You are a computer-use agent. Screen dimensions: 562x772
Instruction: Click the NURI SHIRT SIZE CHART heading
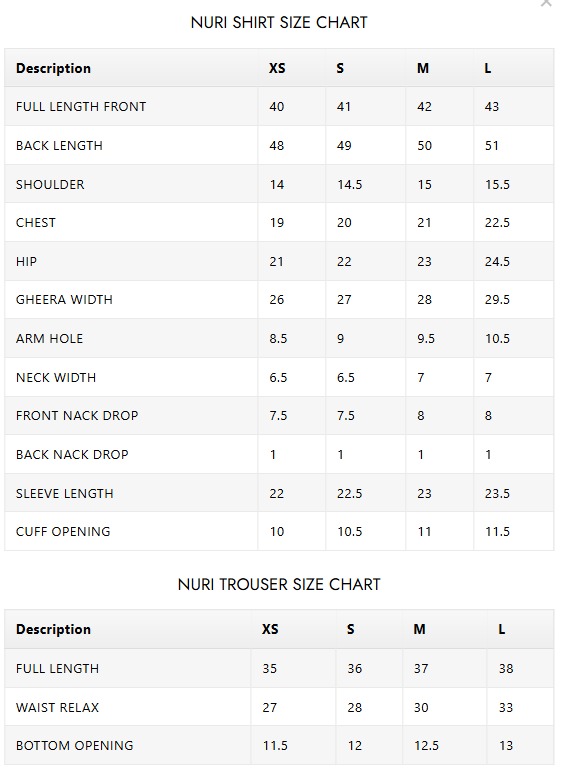(x=279, y=23)
